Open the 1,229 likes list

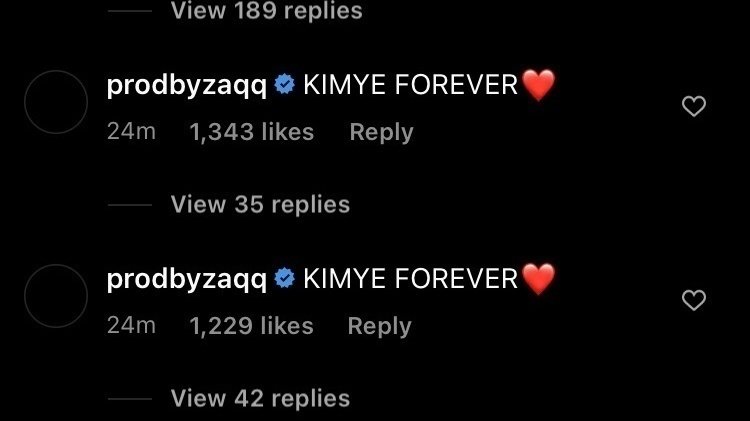coord(252,326)
